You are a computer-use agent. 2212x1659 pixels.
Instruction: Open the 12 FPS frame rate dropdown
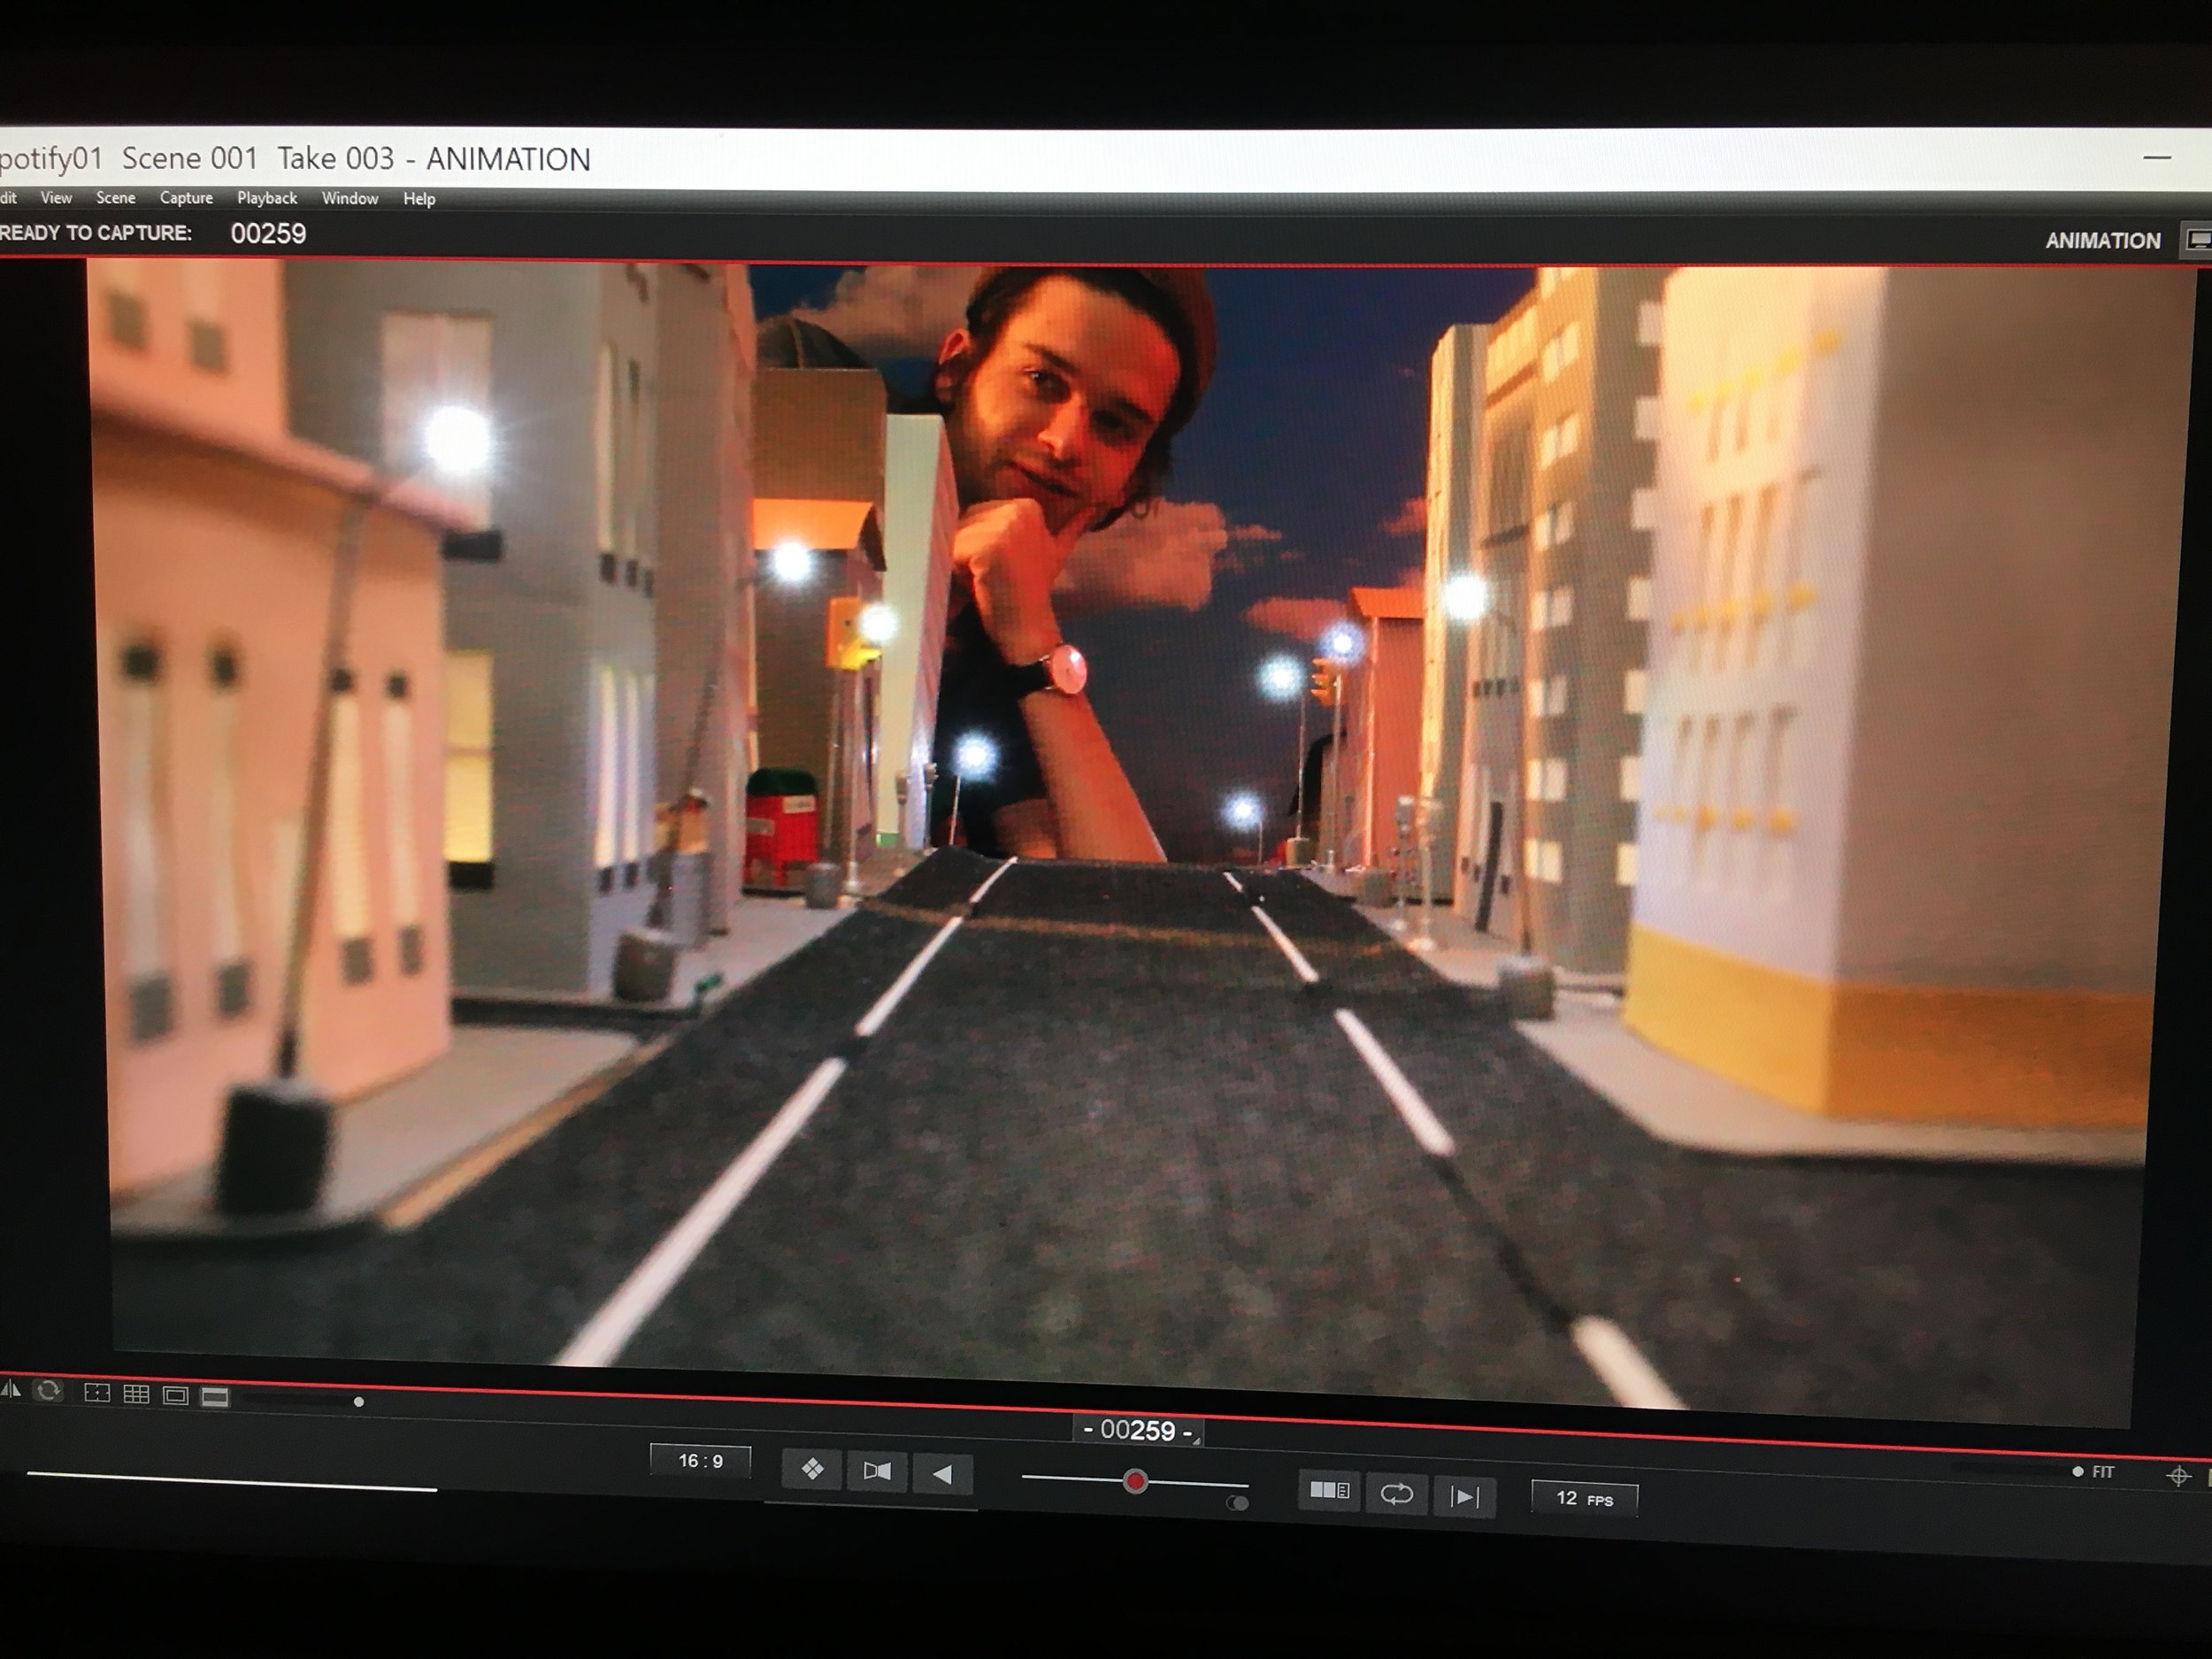coord(1584,1498)
